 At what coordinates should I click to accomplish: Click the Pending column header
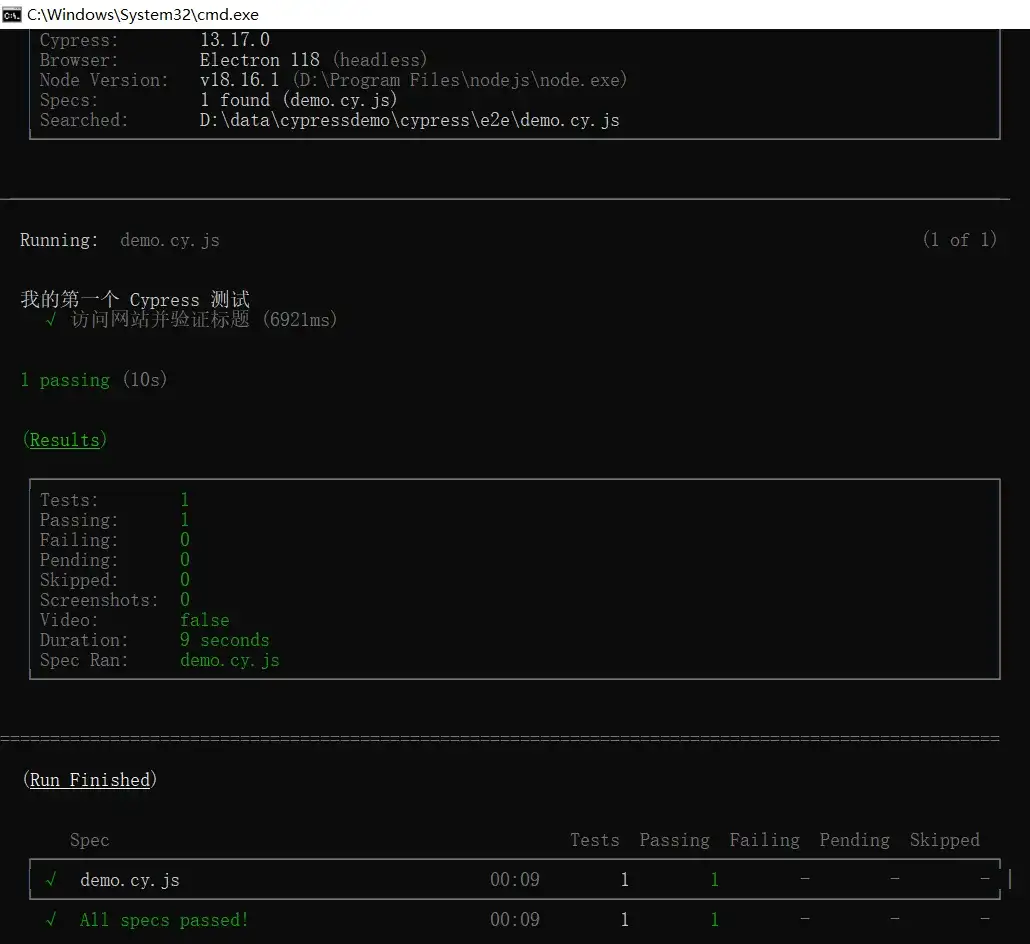pos(855,840)
